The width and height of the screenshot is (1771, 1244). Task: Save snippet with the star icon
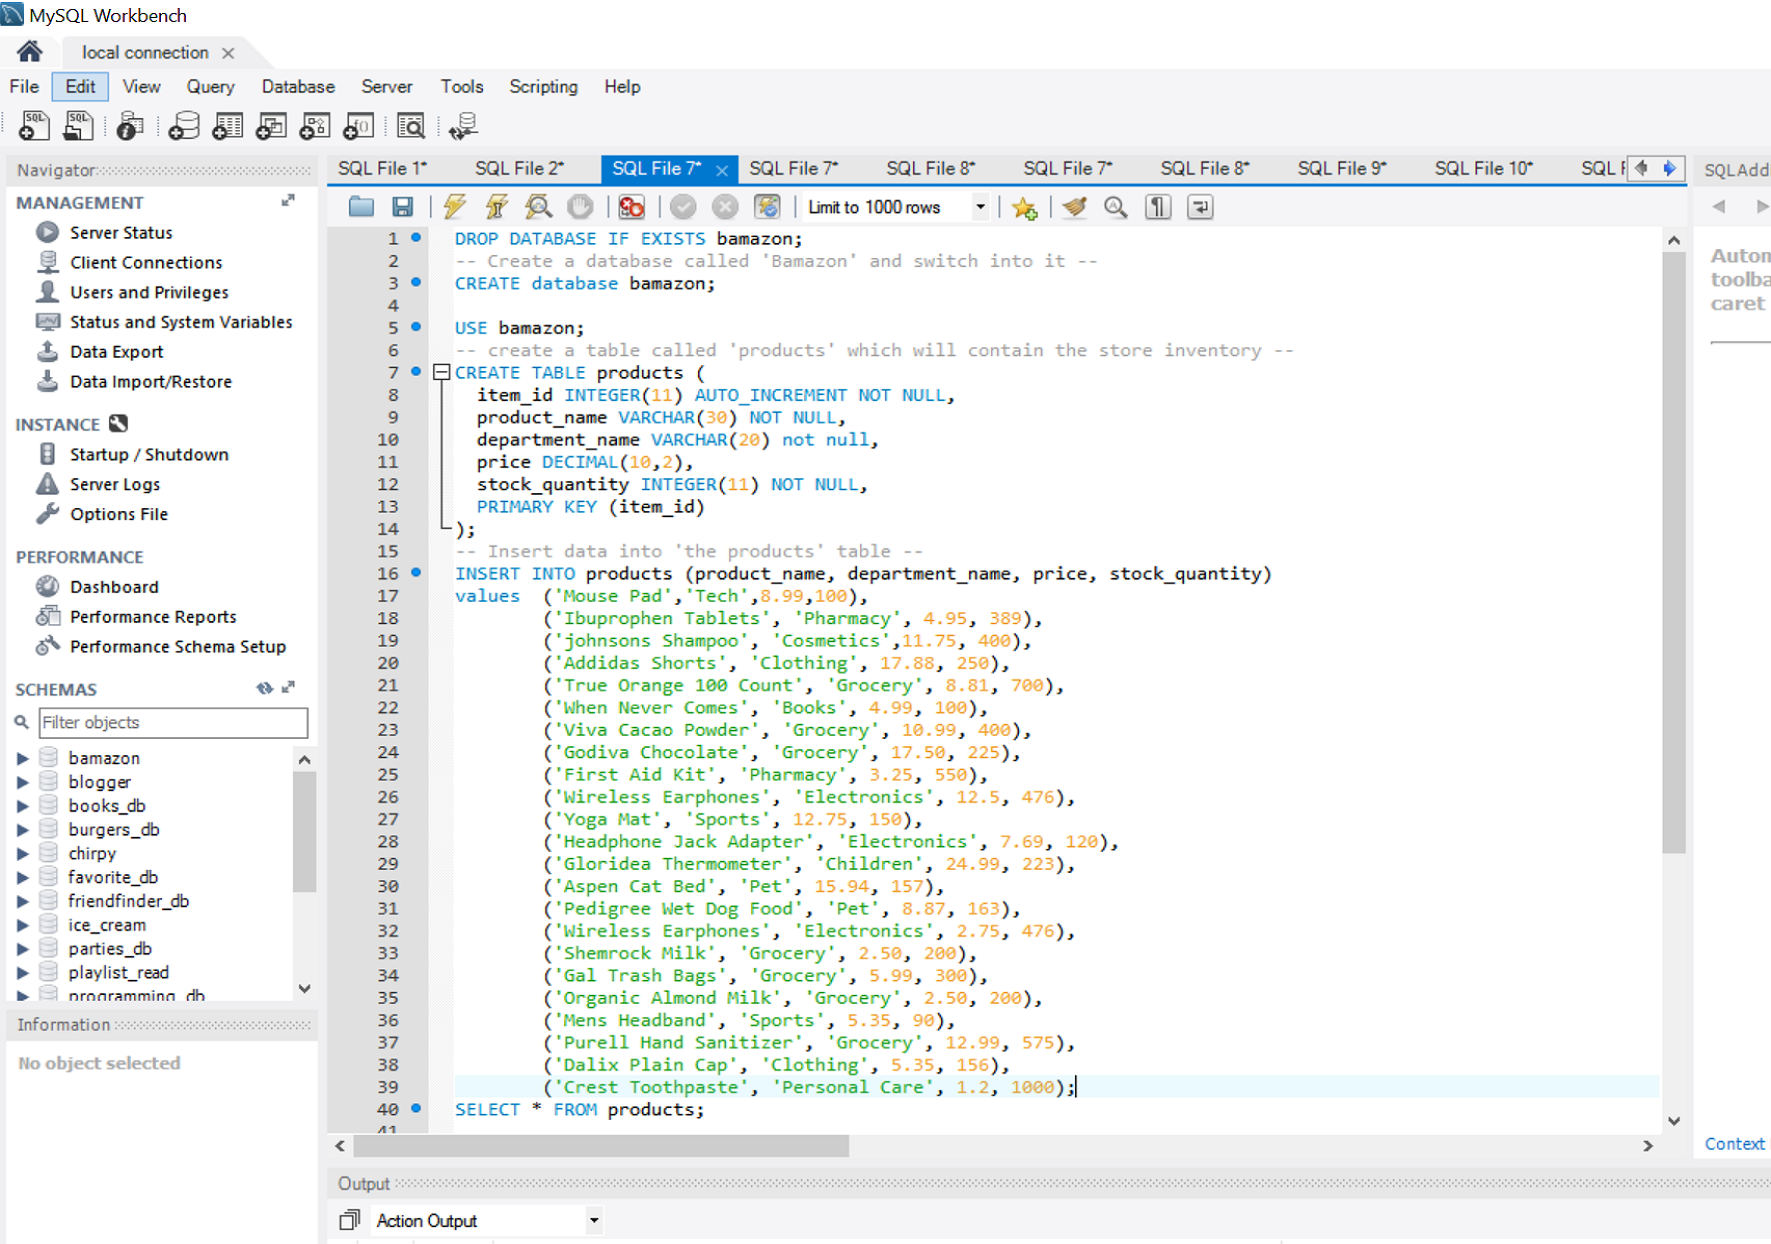[1024, 207]
